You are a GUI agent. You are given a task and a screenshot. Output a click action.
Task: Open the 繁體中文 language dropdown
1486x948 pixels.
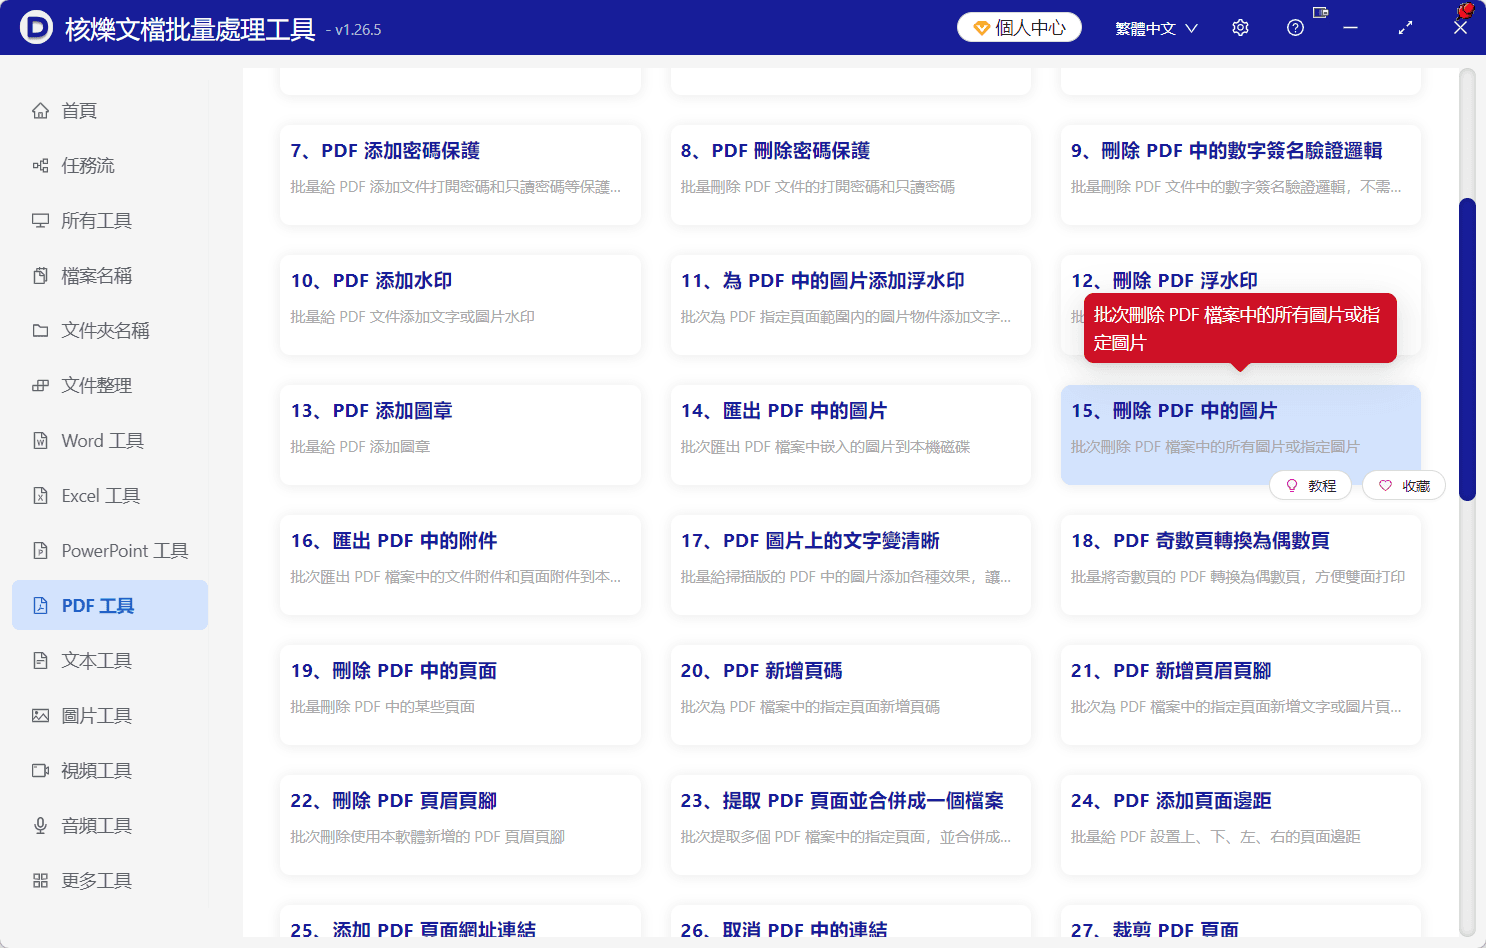pos(1157,28)
